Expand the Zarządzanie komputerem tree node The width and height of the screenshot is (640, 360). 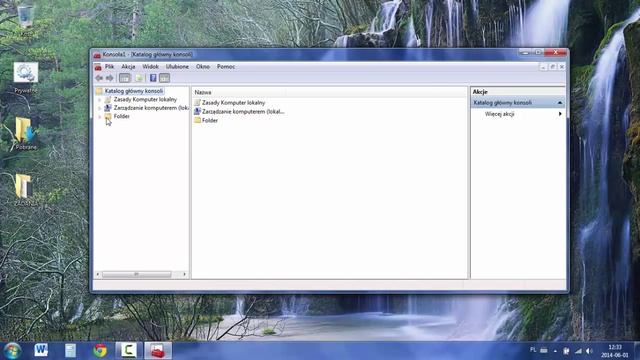point(100,108)
